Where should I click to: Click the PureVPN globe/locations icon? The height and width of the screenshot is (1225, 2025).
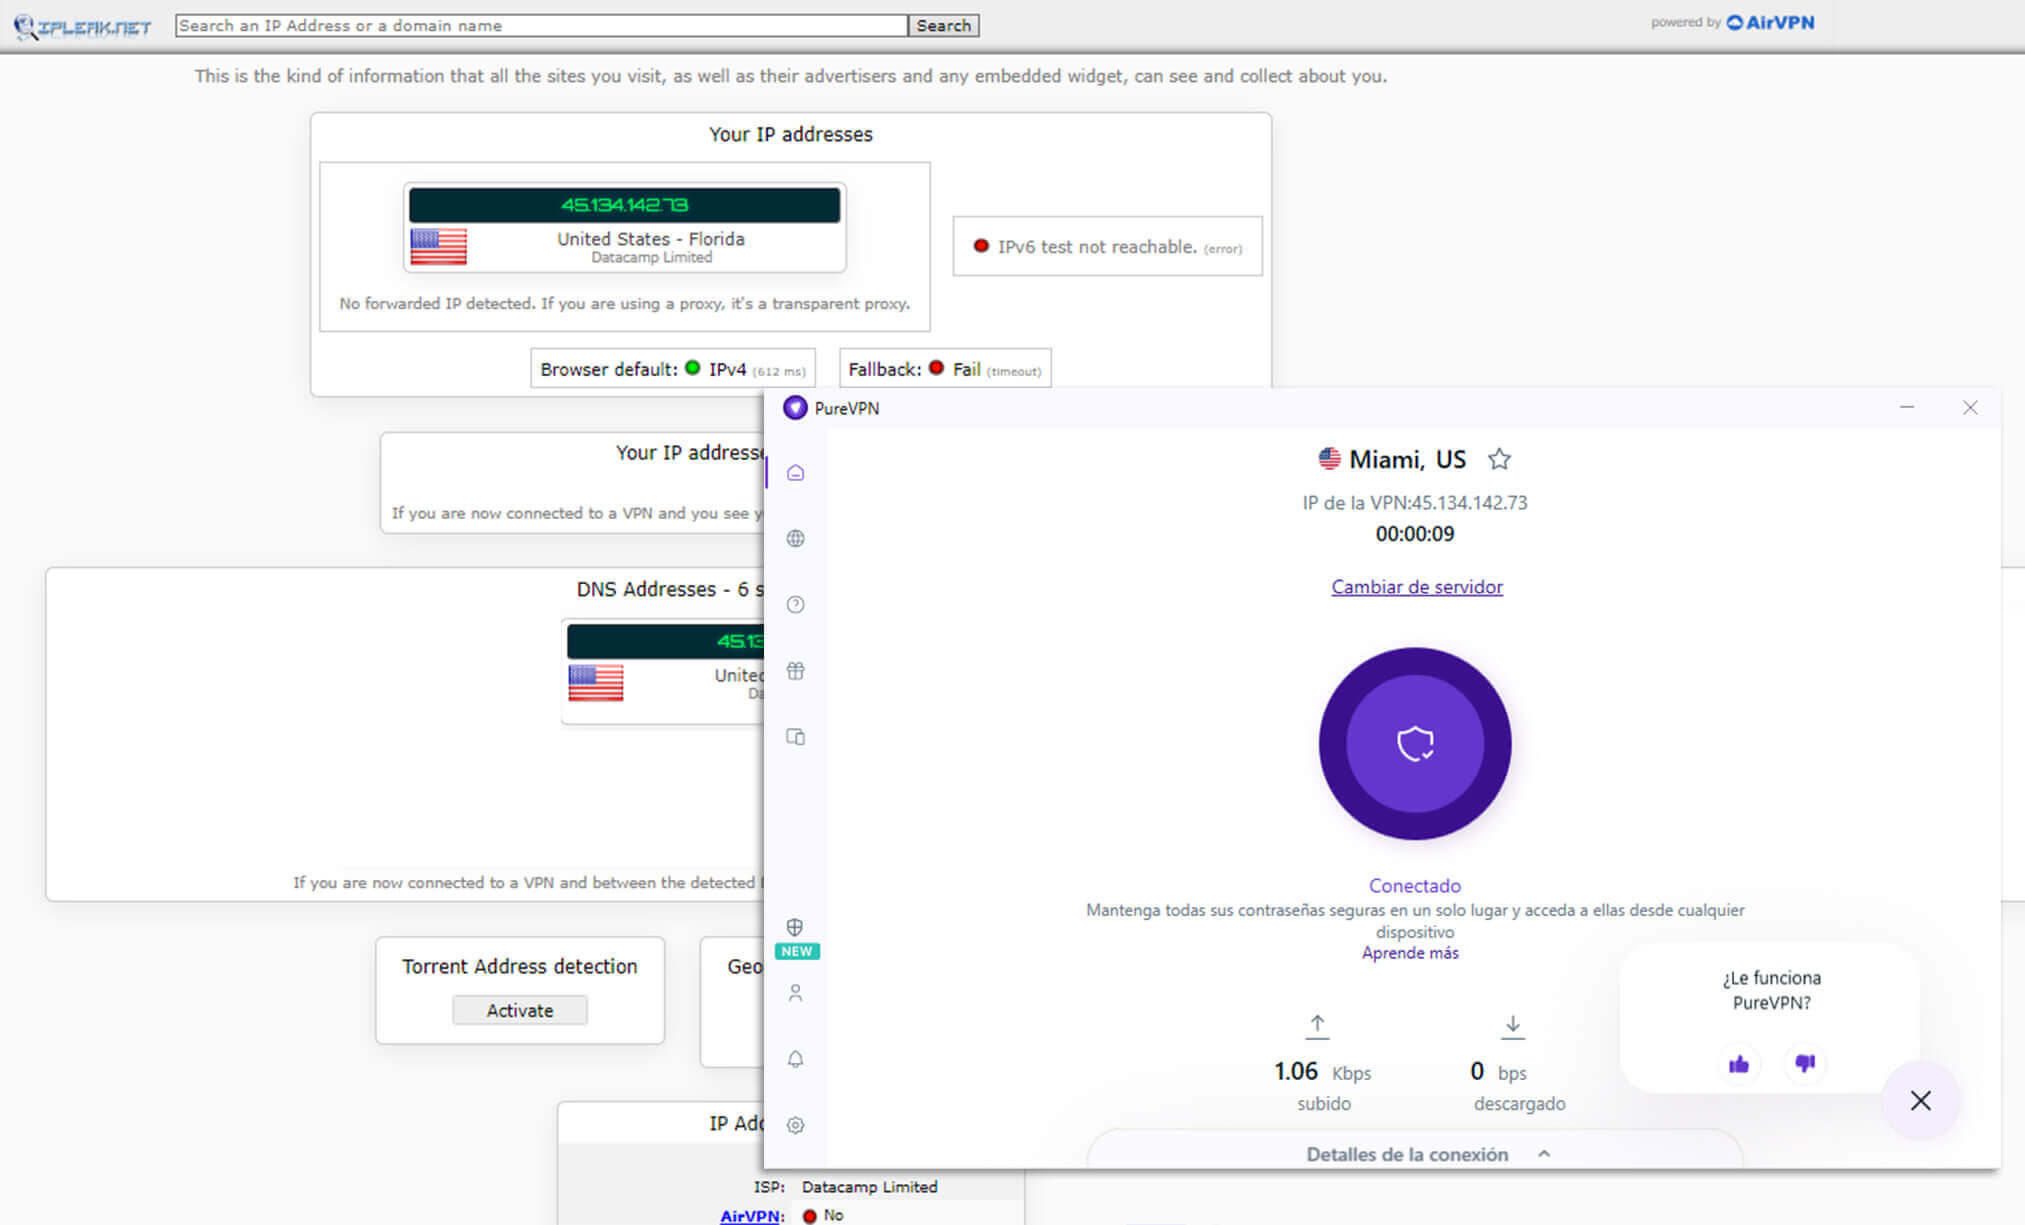tap(798, 539)
